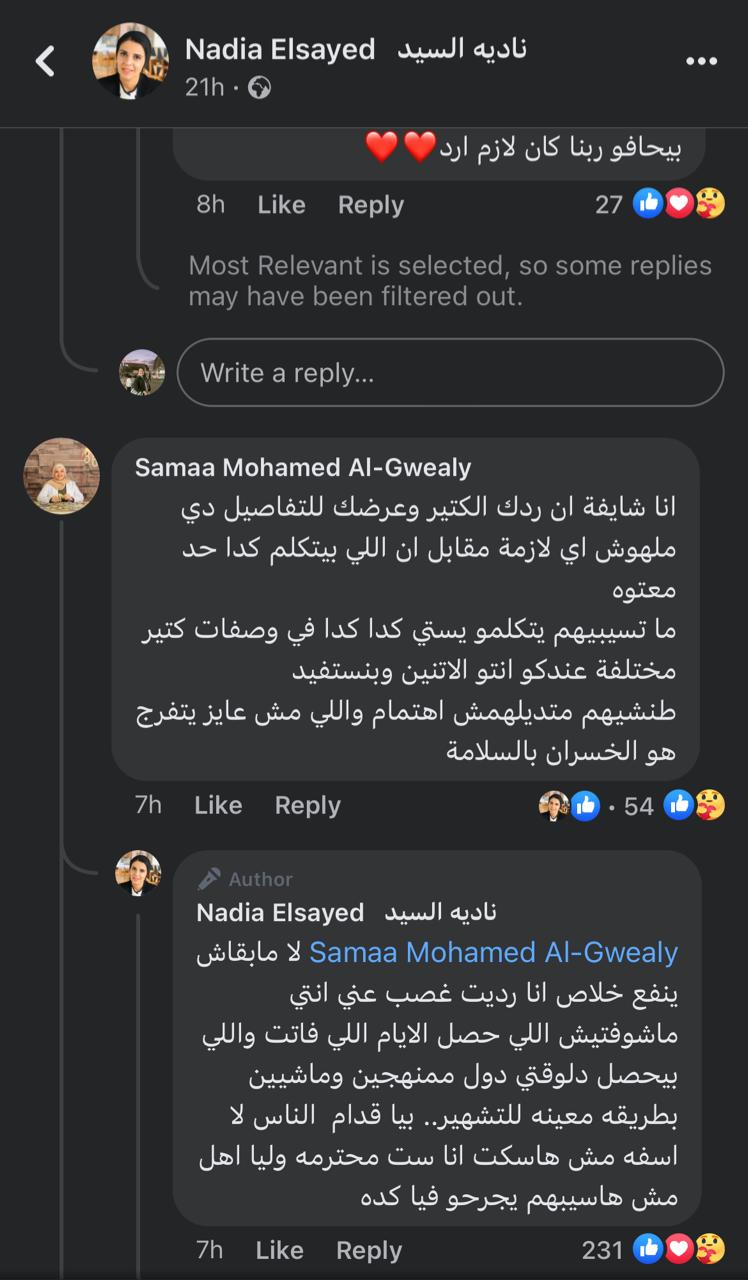Open Samaa Mohamed Al-Gwealy's name link
Viewport: 748px width, 1280px height.
coord(302,468)
